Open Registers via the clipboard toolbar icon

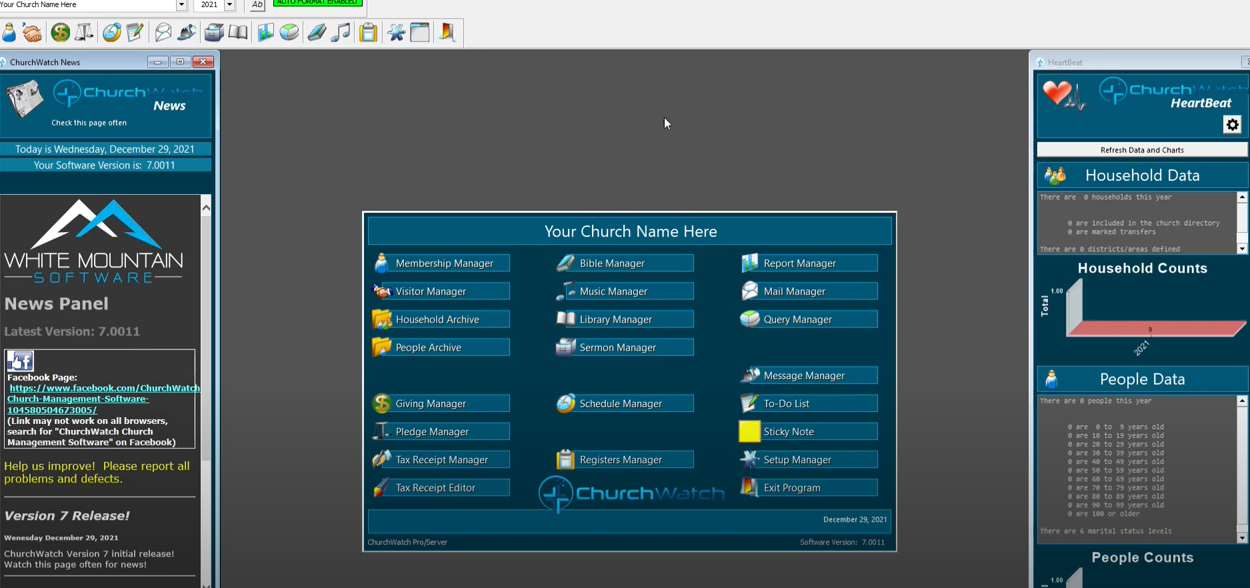coord(368,33)
